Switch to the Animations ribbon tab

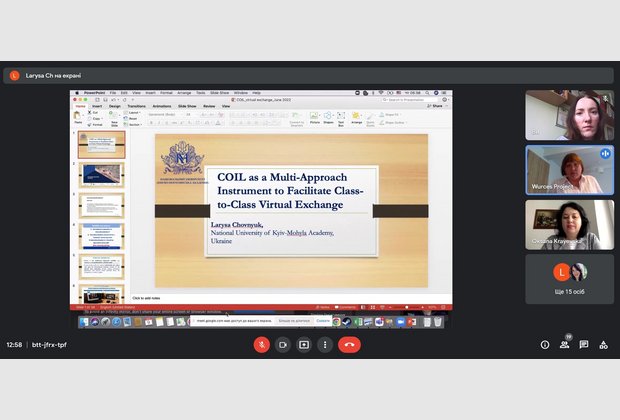tap(162, 106)
